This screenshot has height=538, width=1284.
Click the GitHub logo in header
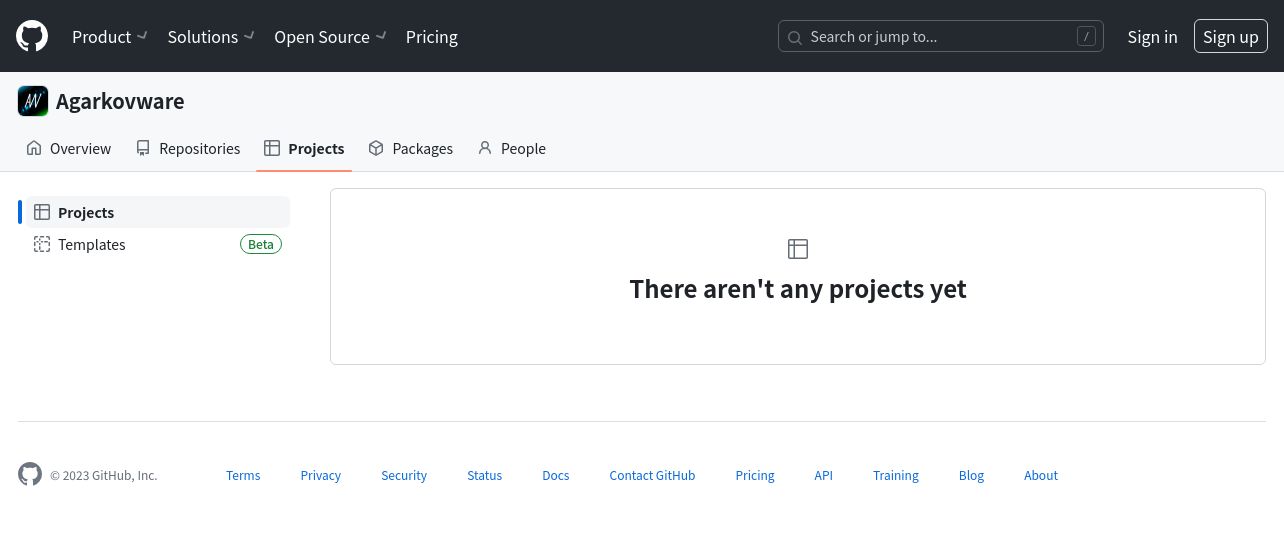32,36
